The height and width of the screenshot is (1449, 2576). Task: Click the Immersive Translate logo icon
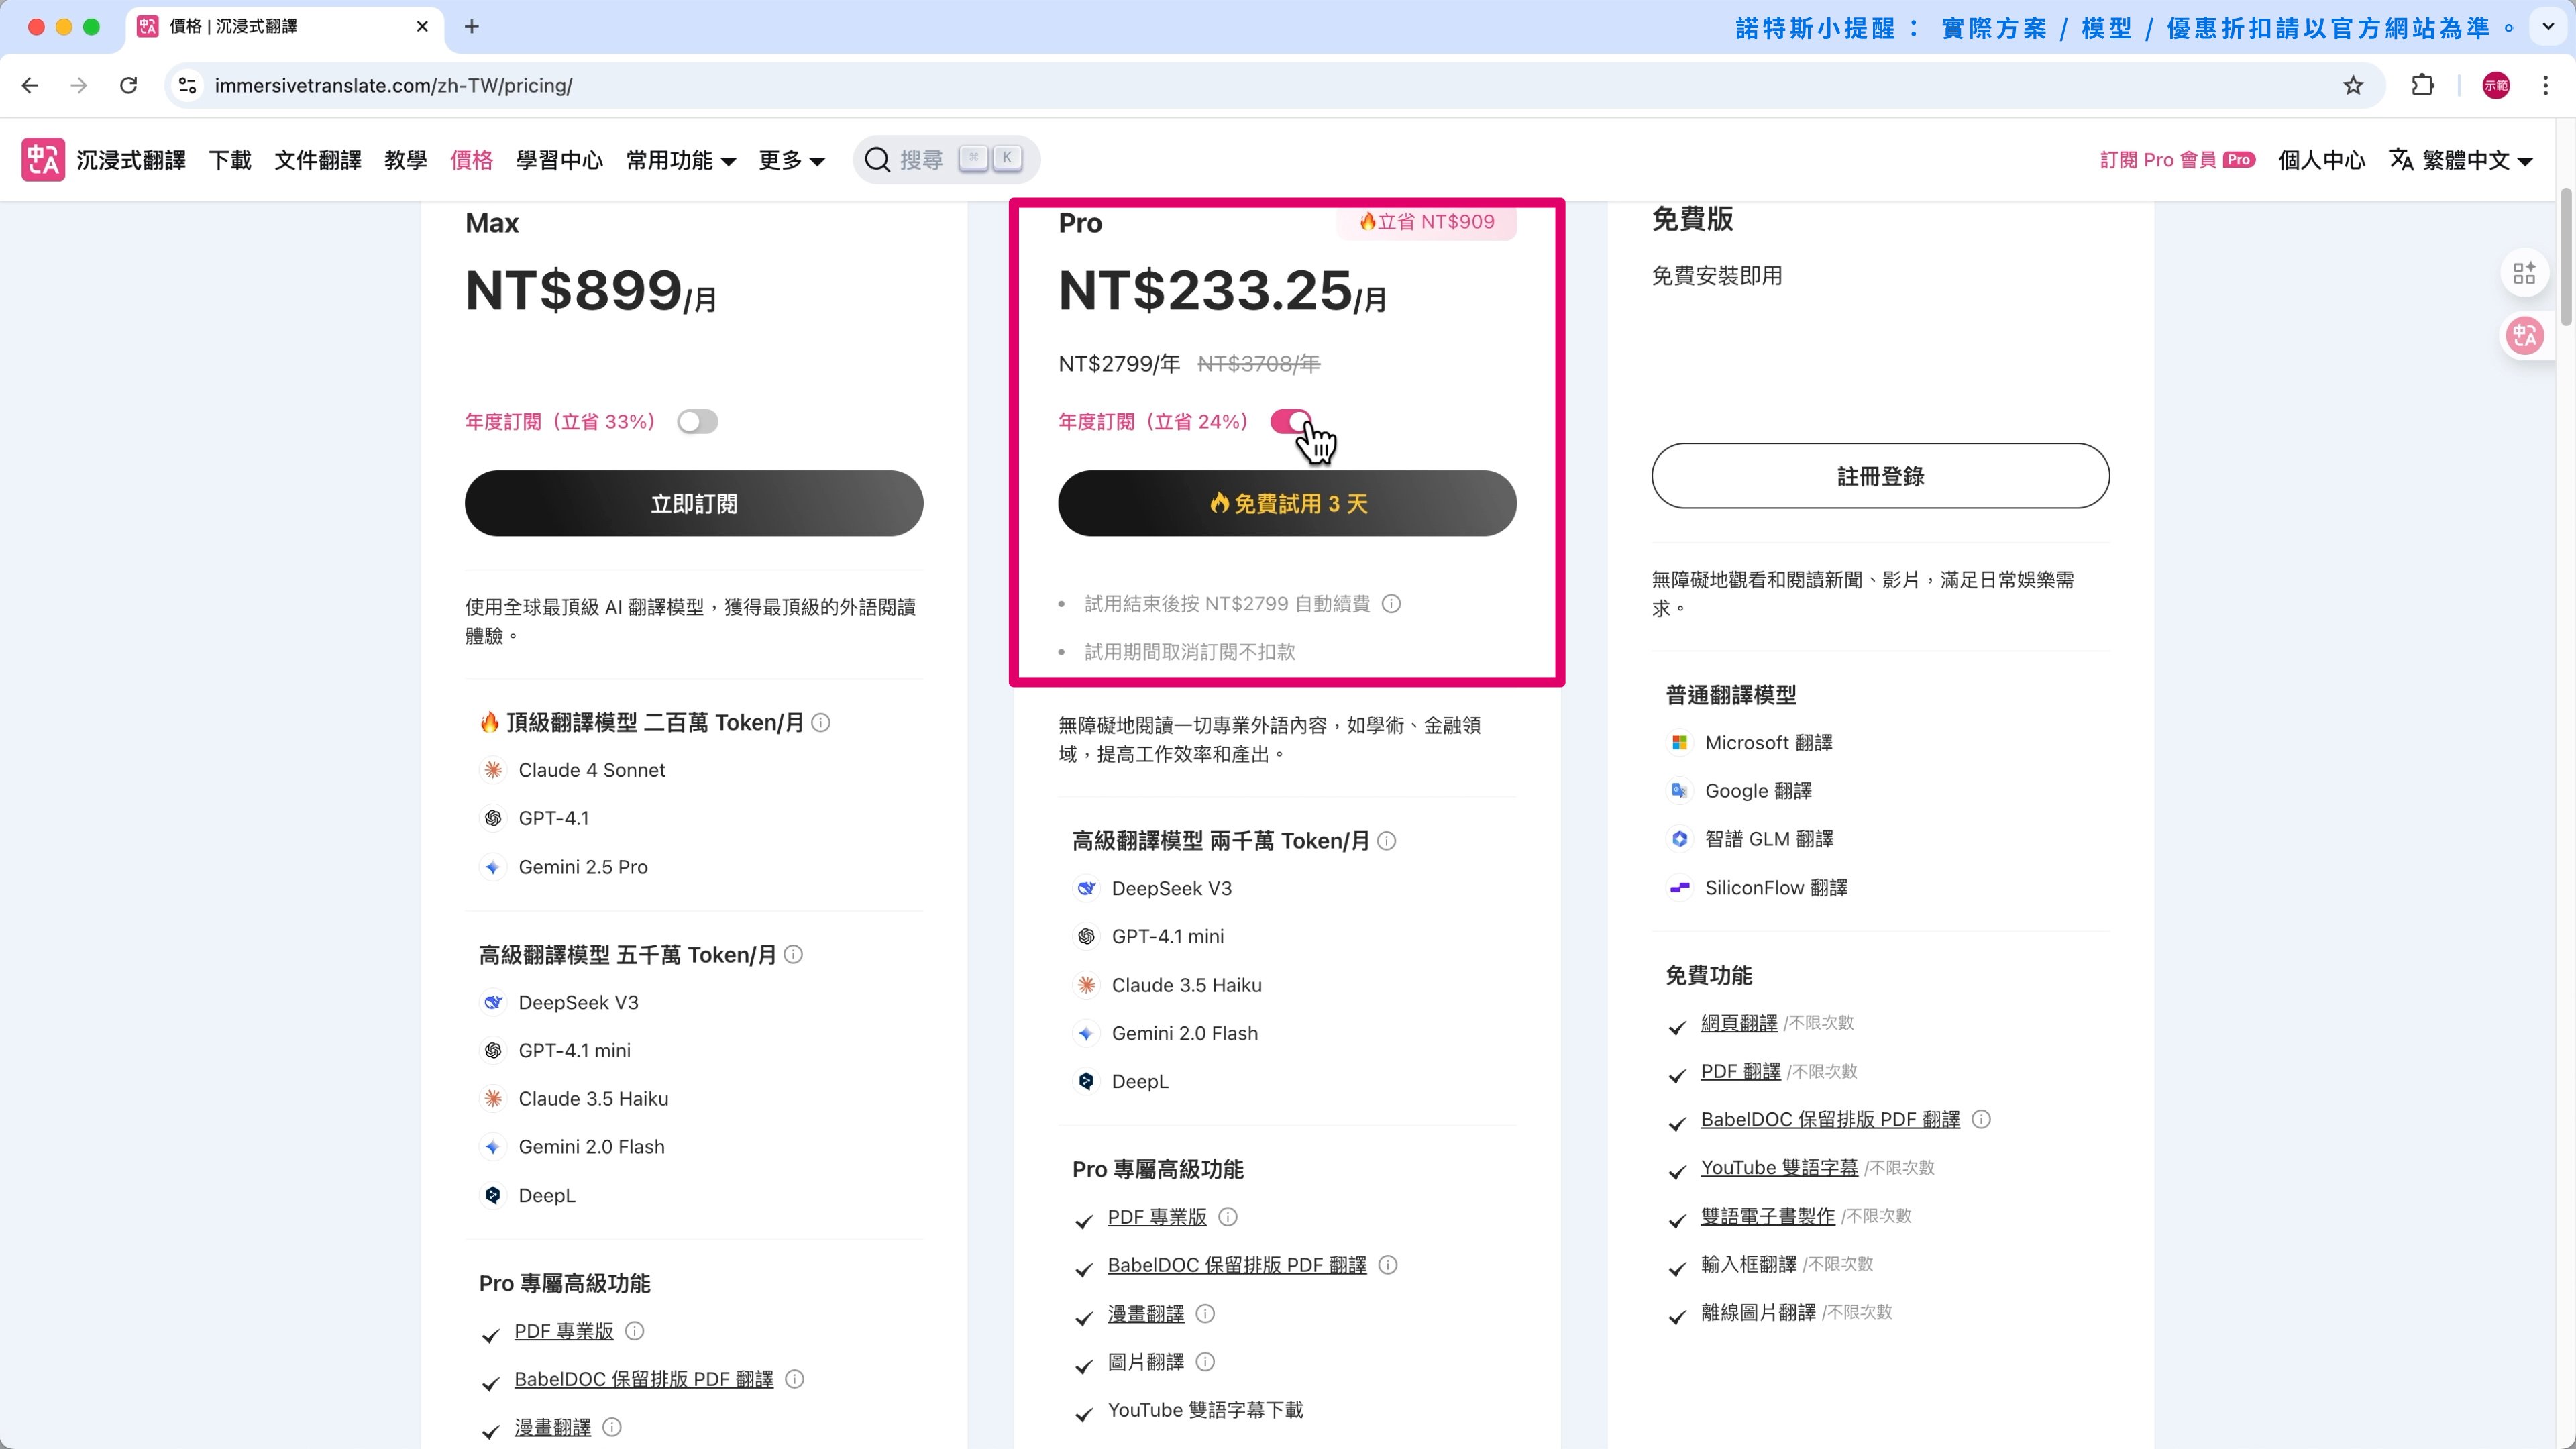[43, 160]
